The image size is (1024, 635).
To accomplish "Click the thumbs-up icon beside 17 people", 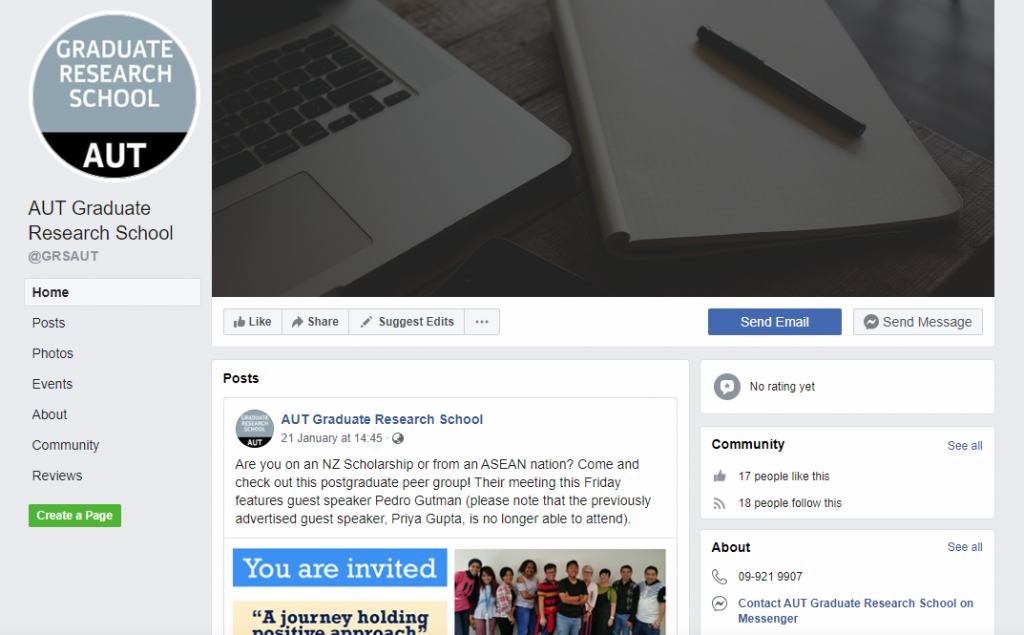I will click(x=720, y=476).
